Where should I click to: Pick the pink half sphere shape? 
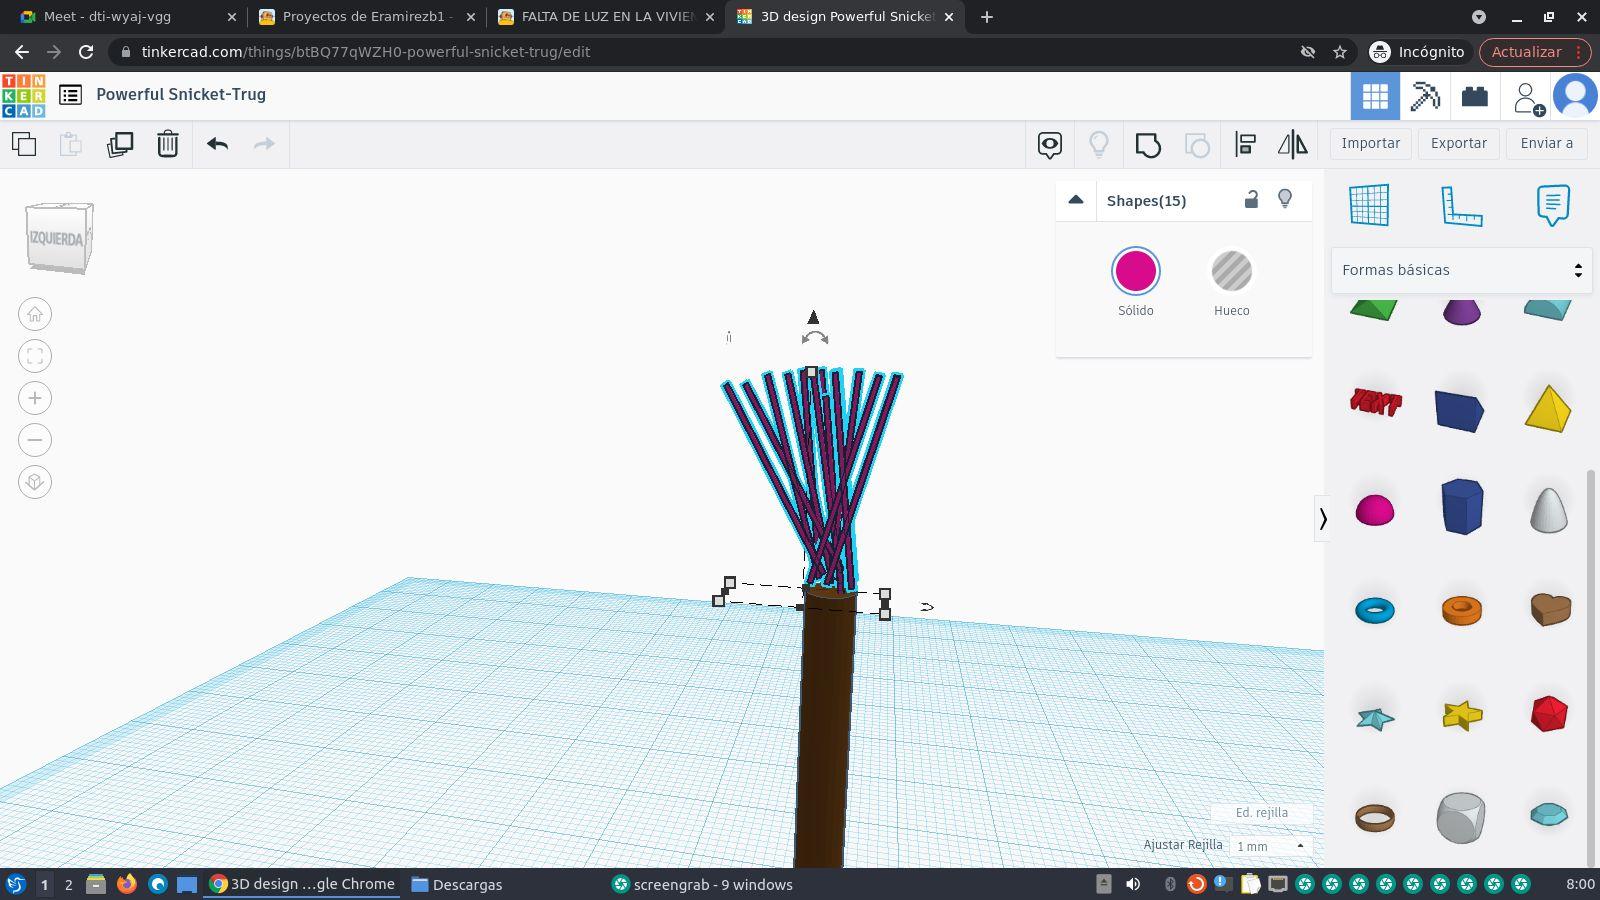pyautogui.click(x=1375, y=510)
